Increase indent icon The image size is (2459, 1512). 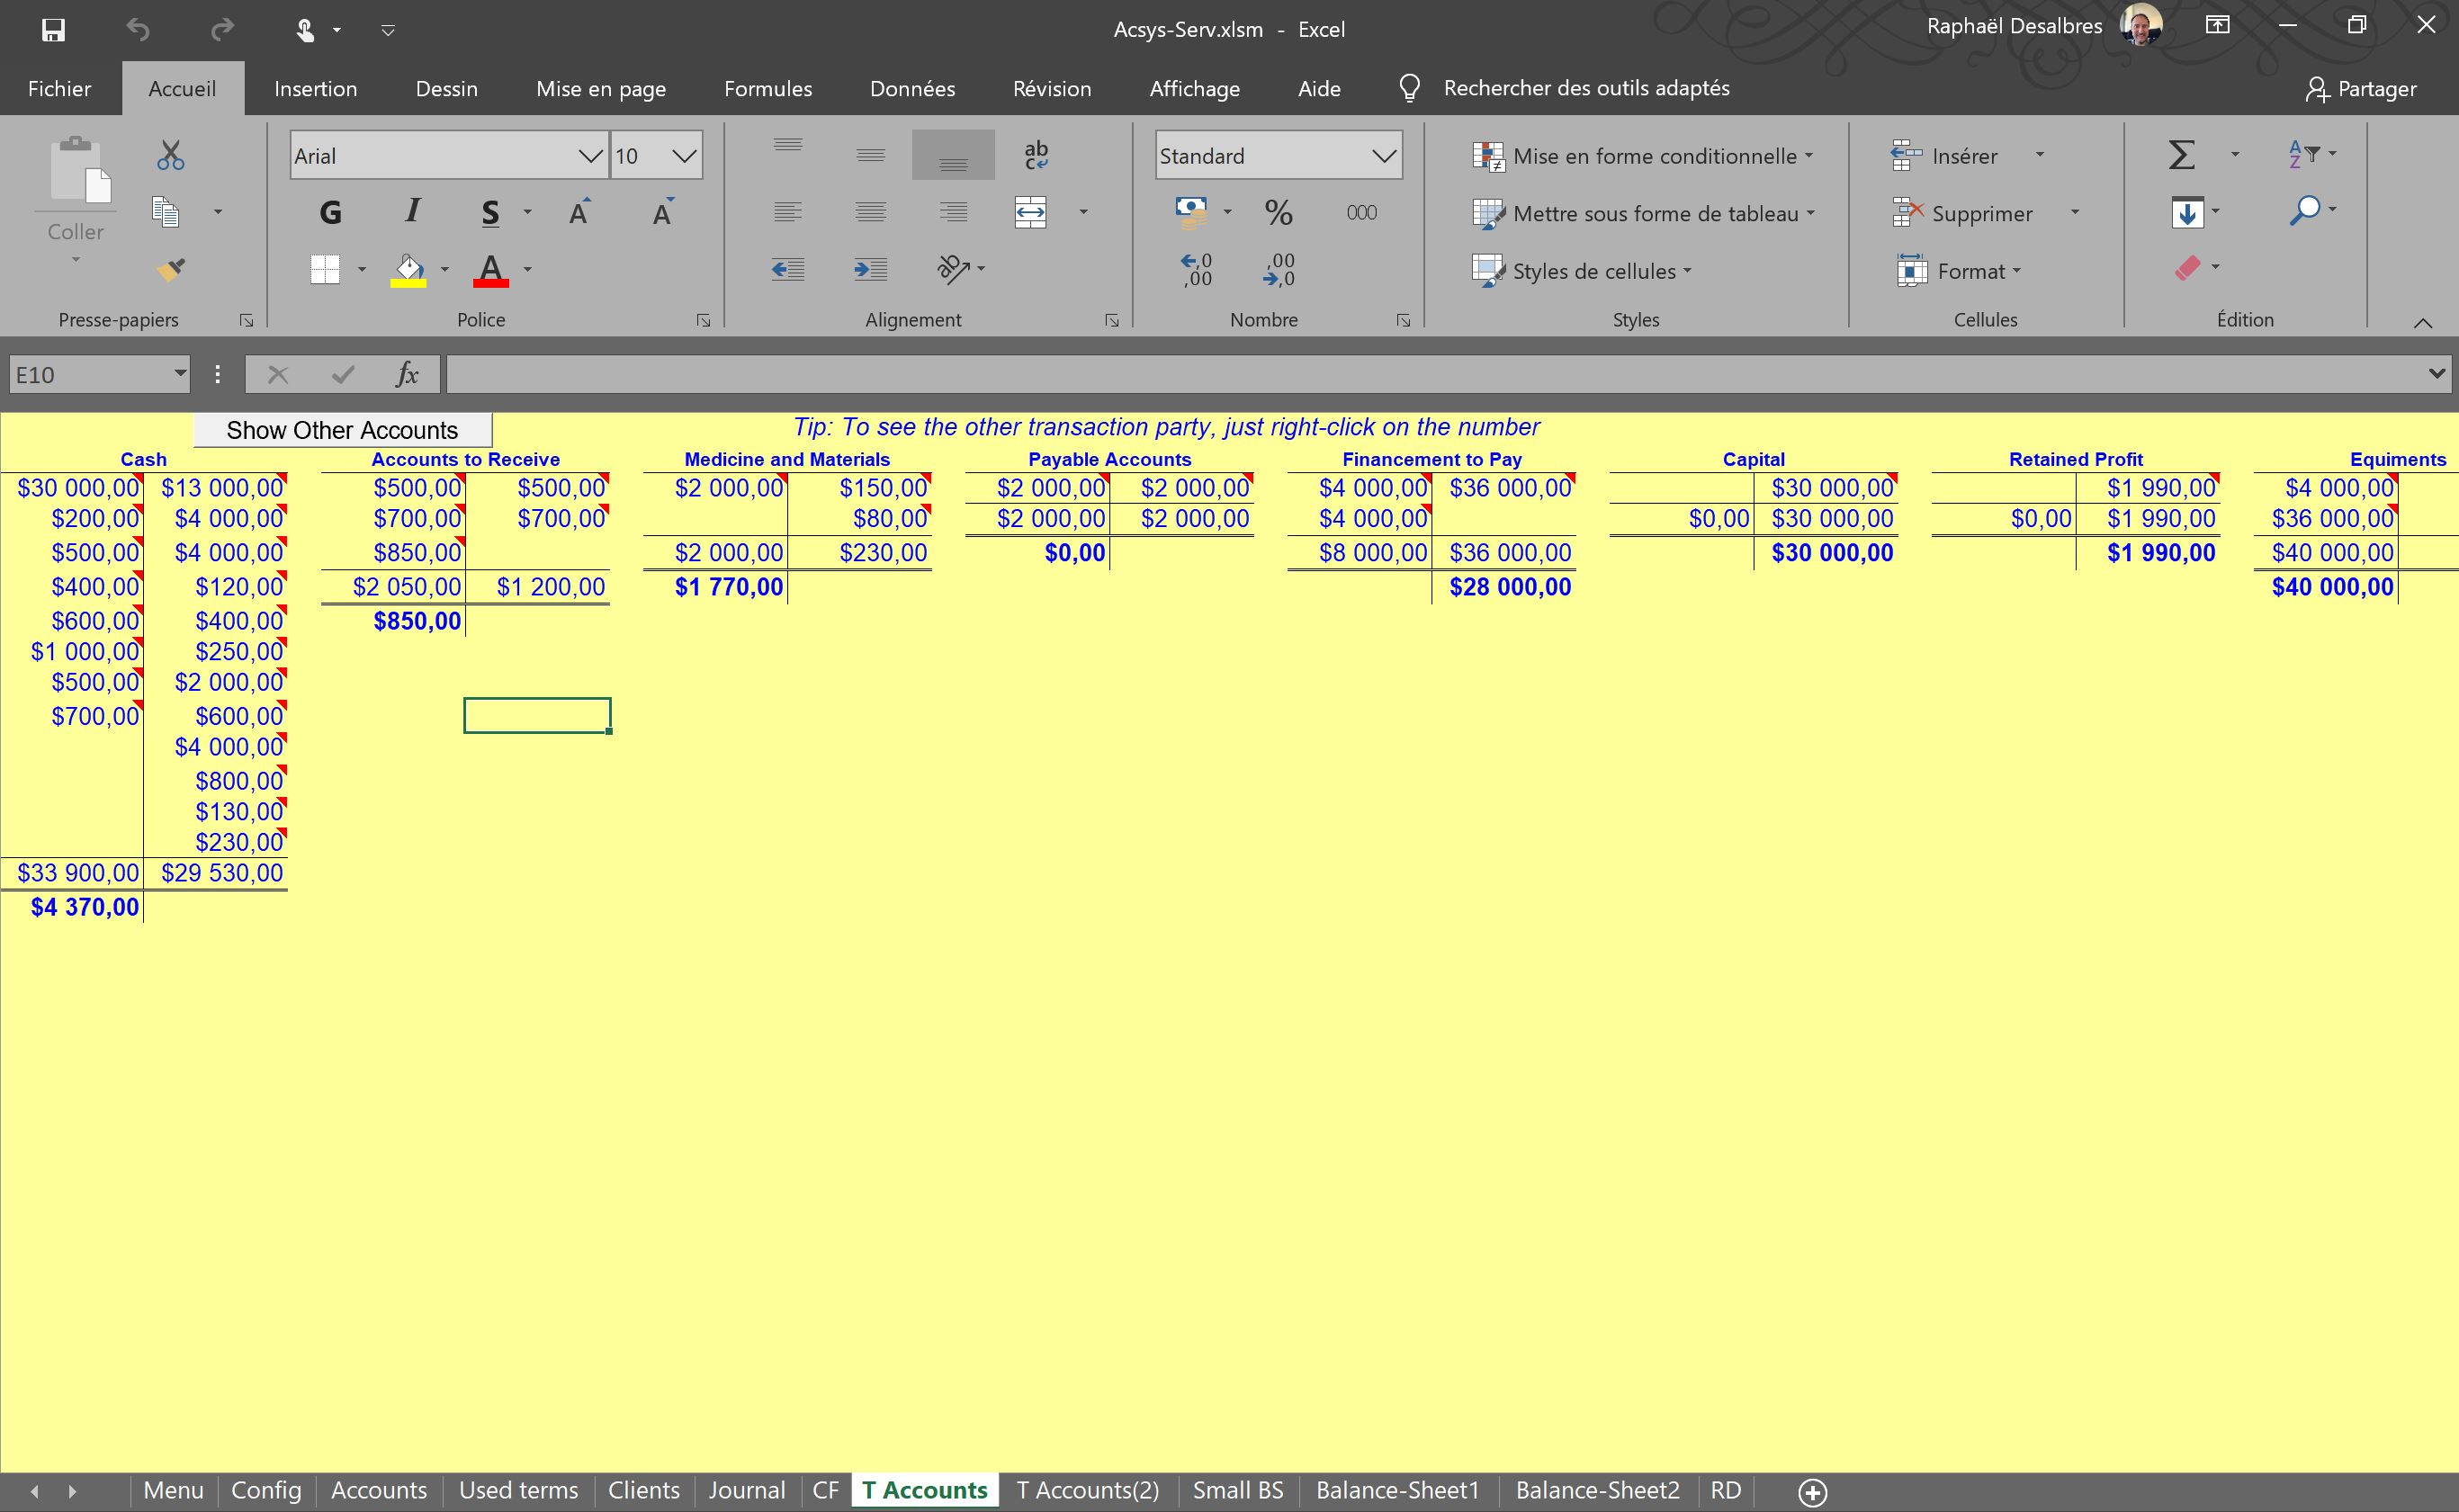[871, 269]
